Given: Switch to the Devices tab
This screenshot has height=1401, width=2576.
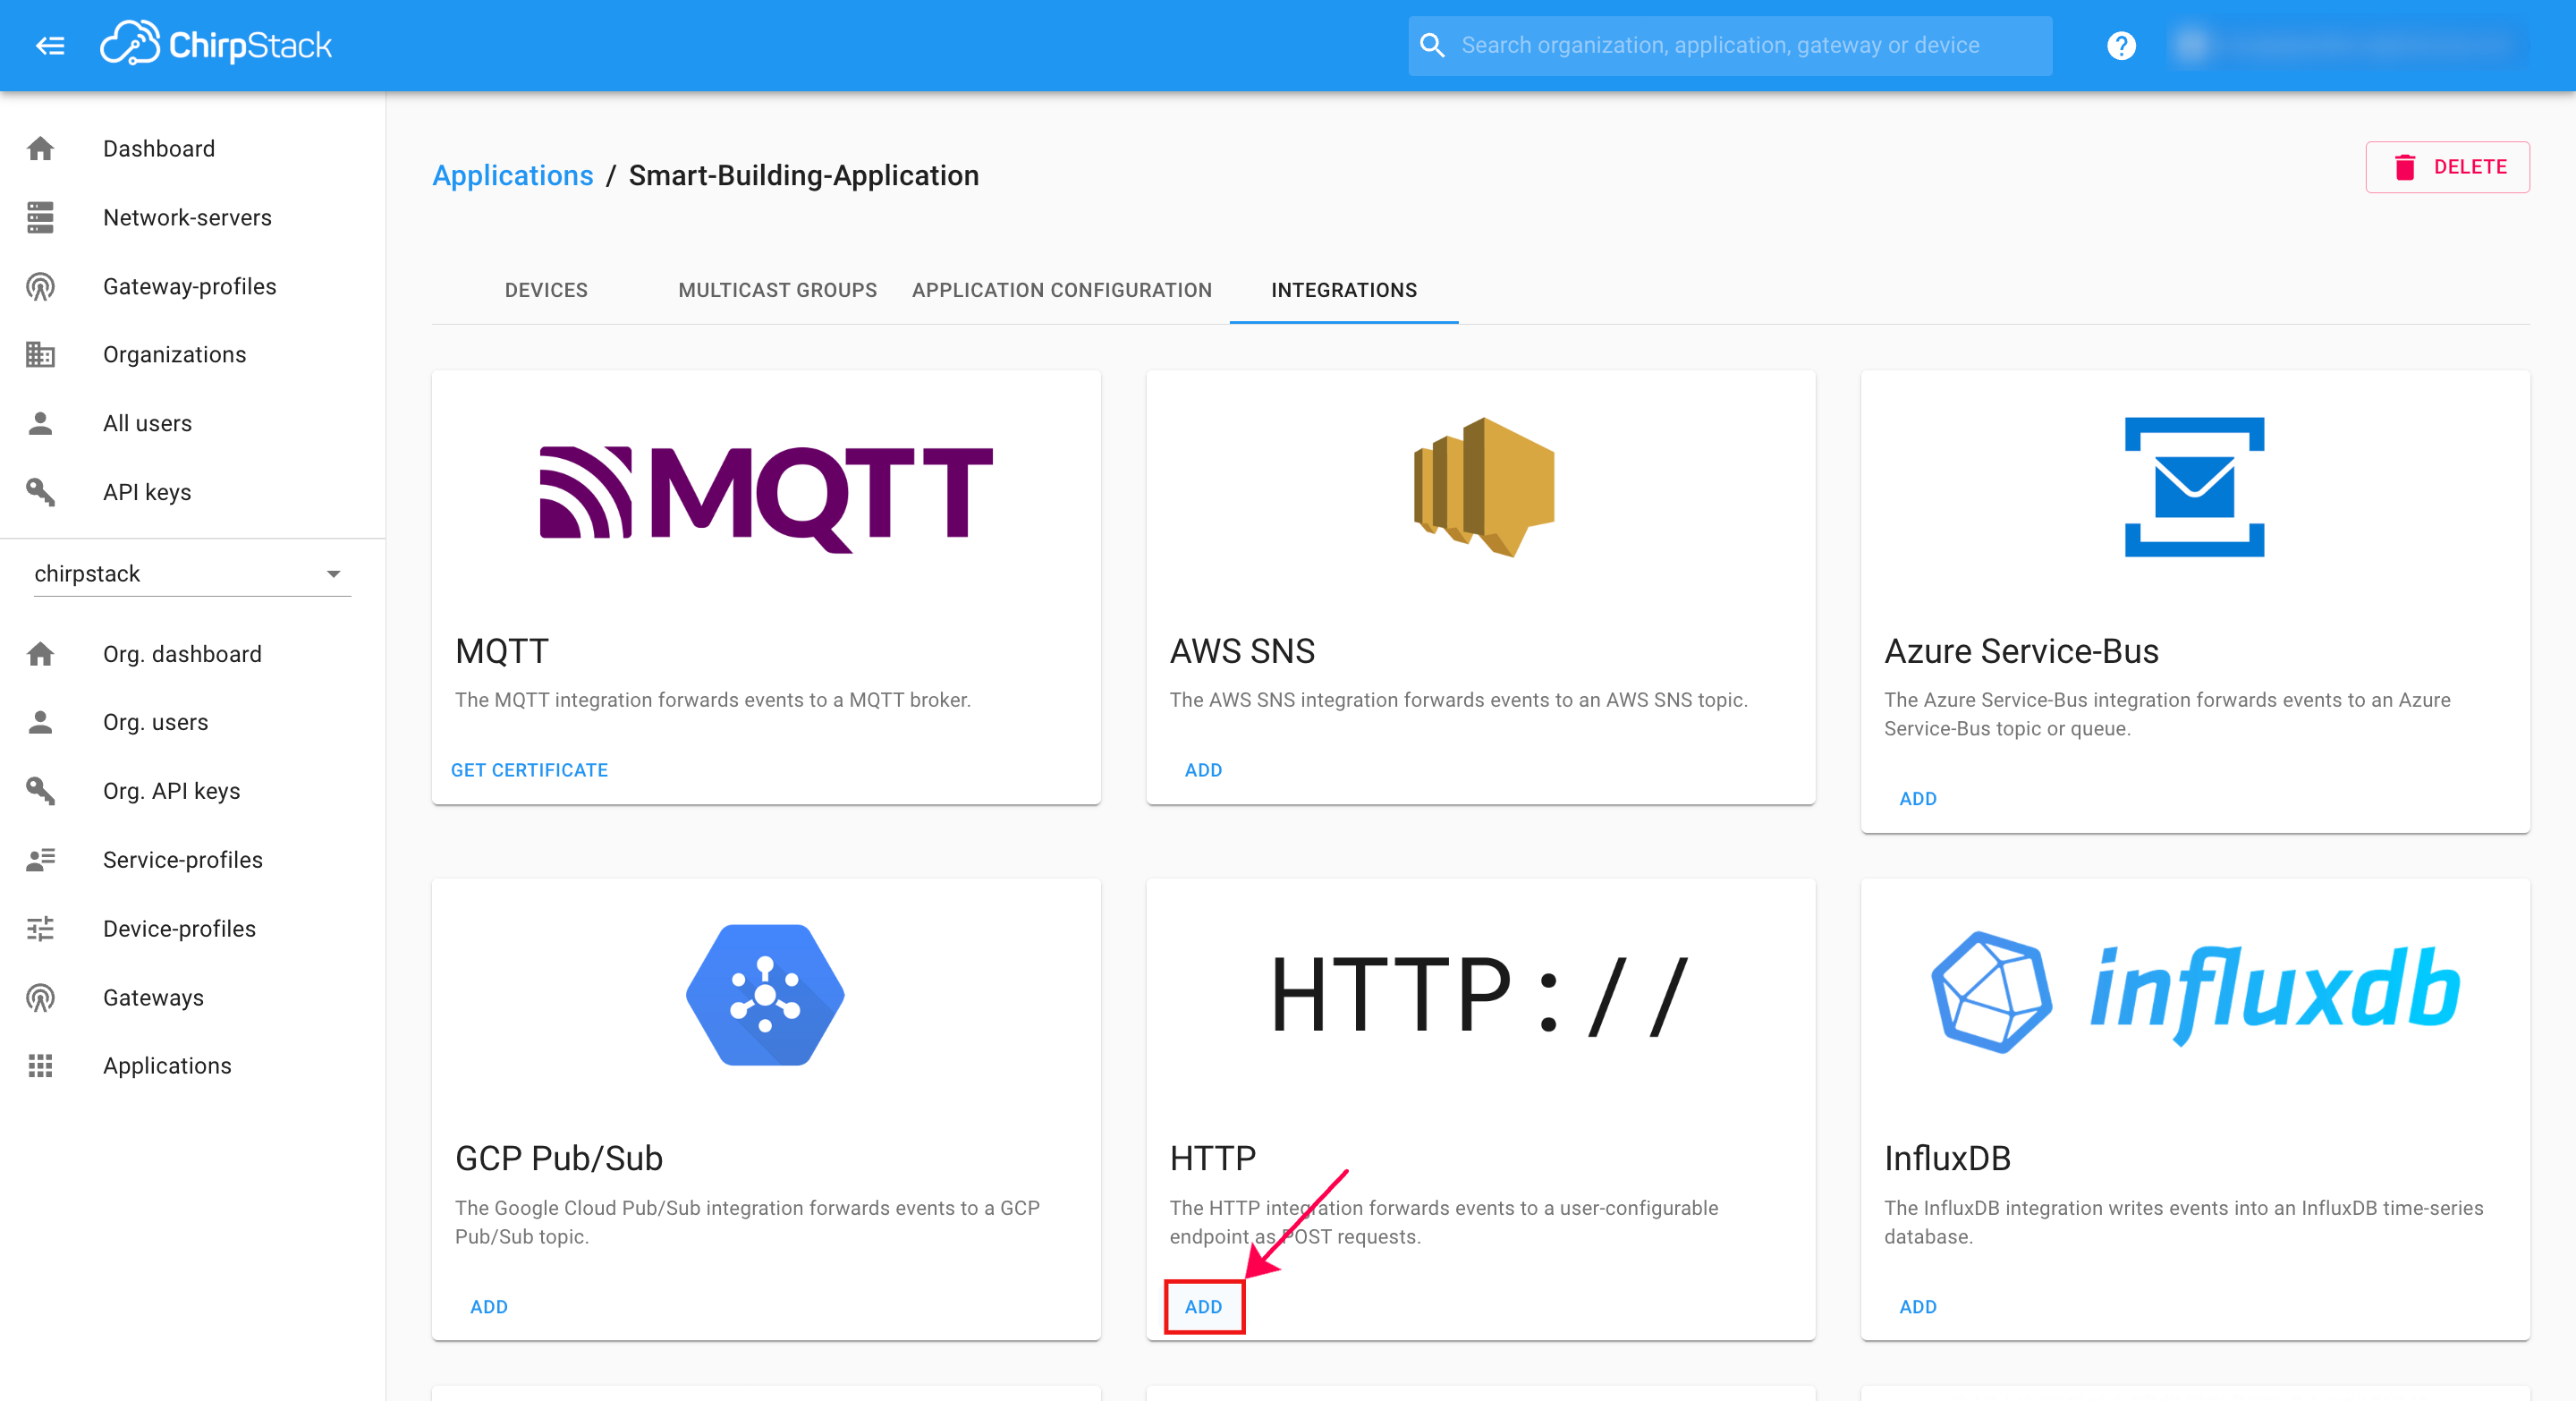Looking at the screenshot, I should coord(546,290).
